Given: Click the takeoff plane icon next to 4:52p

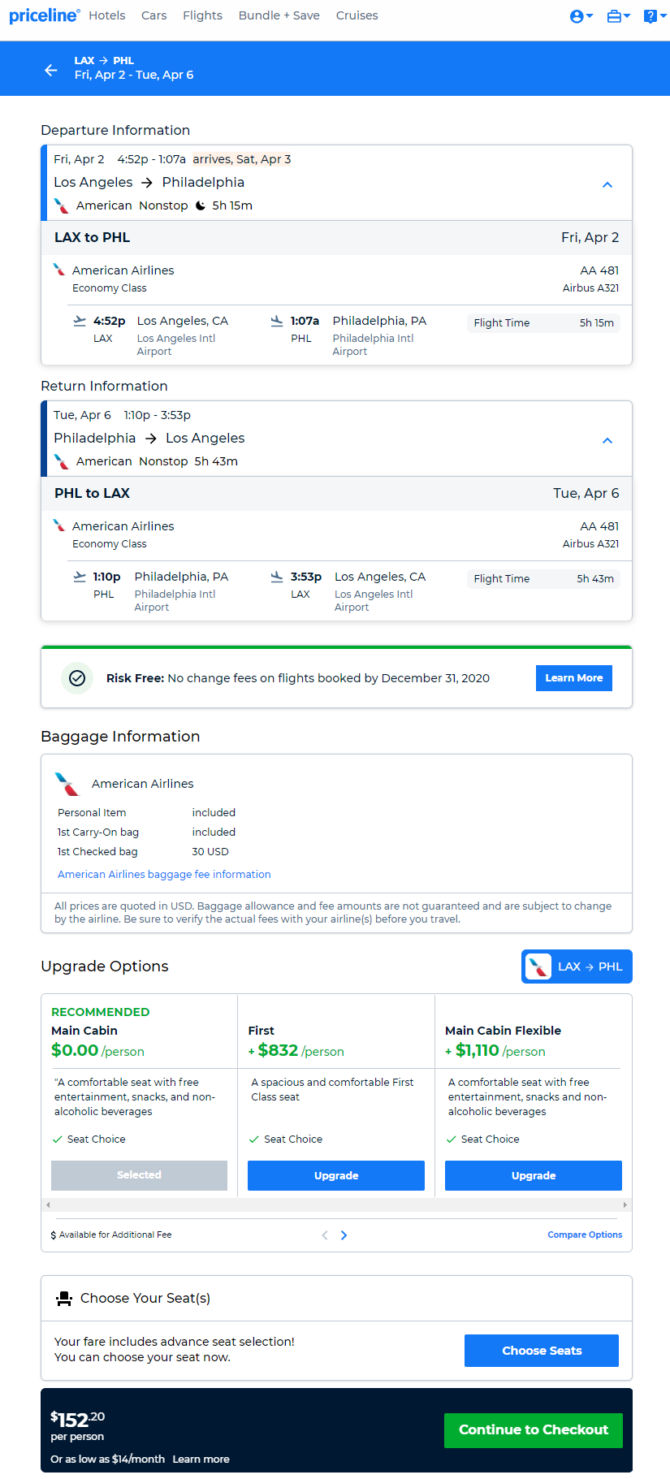Looking at the screenshot, I should (79, 321).
